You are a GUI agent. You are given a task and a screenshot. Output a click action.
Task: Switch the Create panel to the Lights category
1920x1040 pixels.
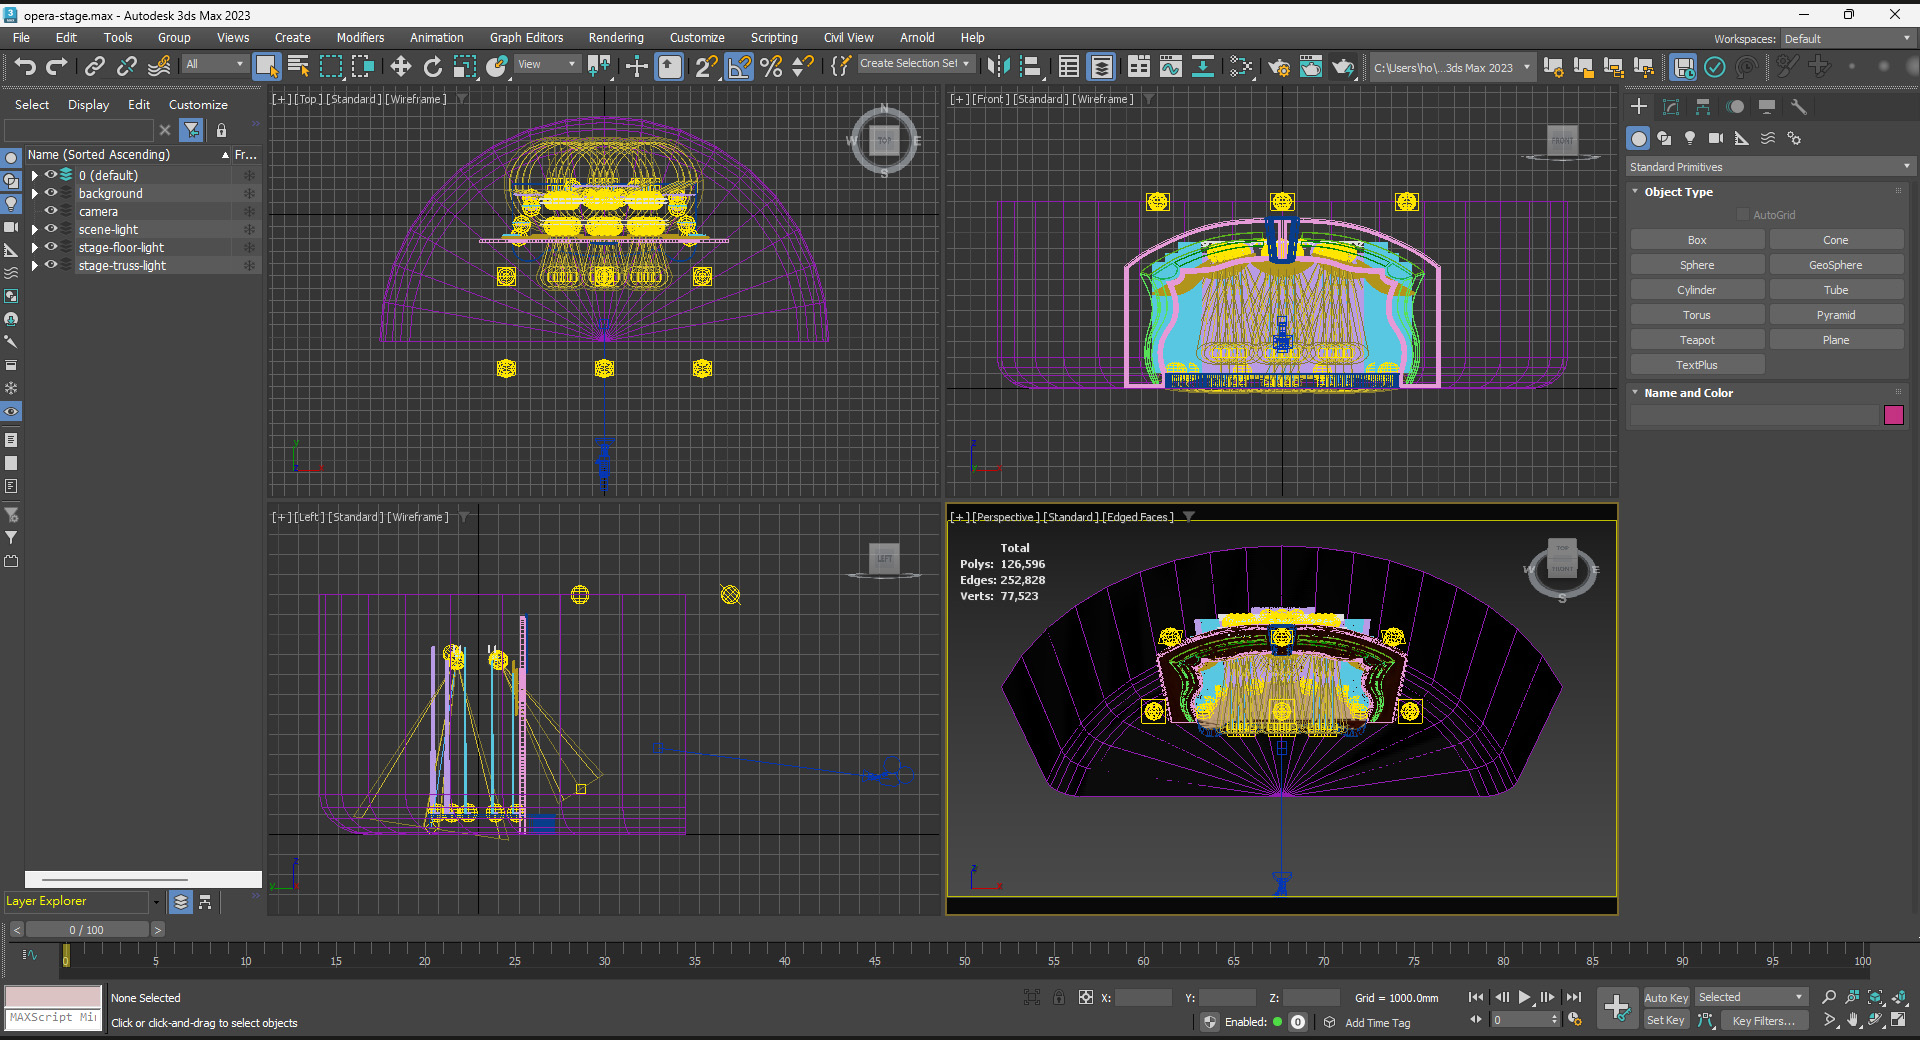1690,139
